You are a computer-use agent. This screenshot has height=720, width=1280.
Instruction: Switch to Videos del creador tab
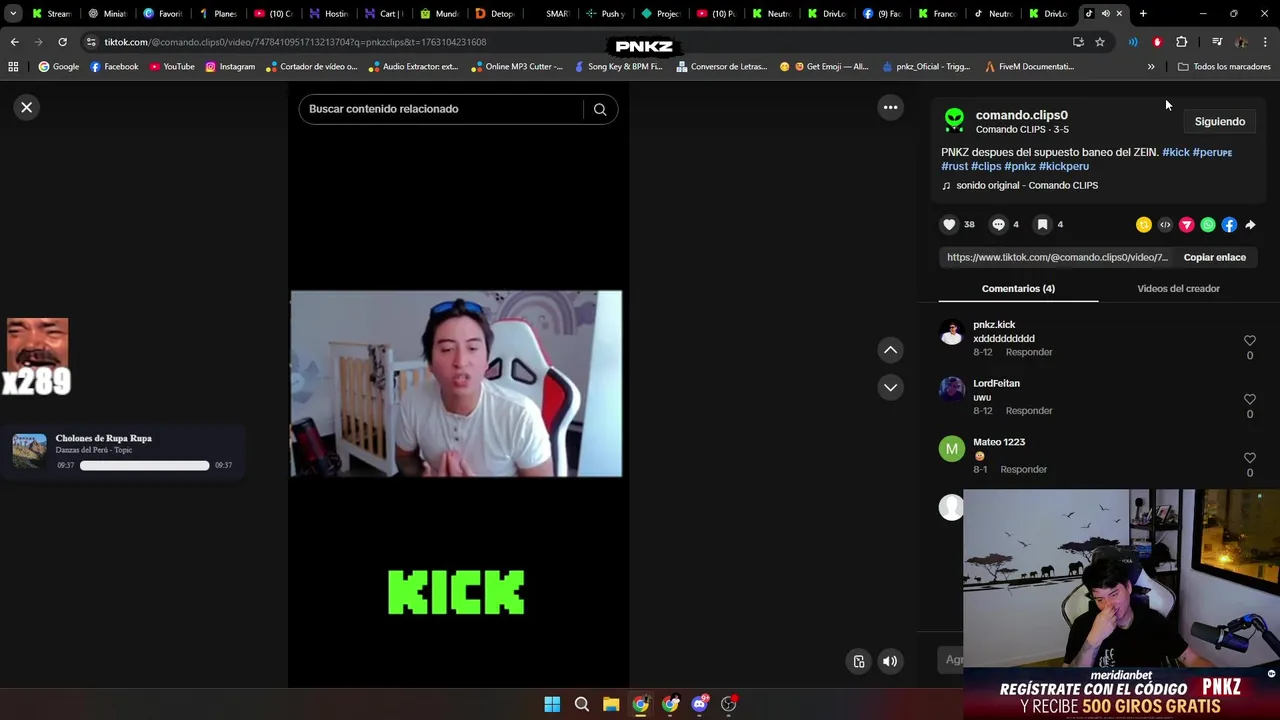point(1178,288)
